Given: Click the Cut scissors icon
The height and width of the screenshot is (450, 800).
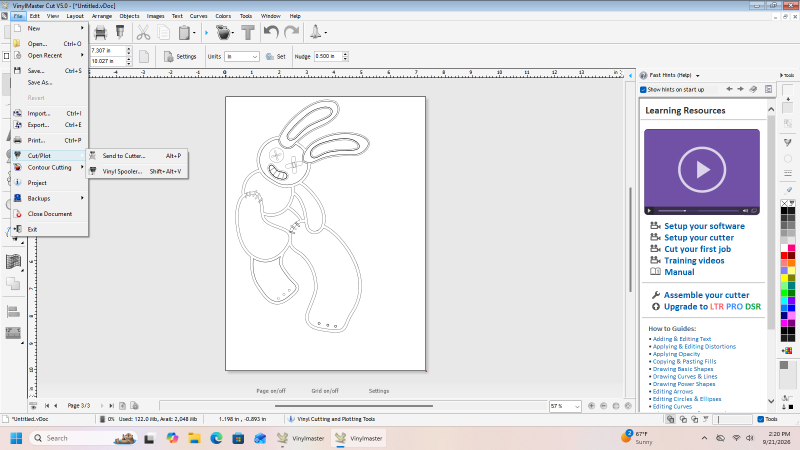Looking at the screenshot, I should [143, 33].
